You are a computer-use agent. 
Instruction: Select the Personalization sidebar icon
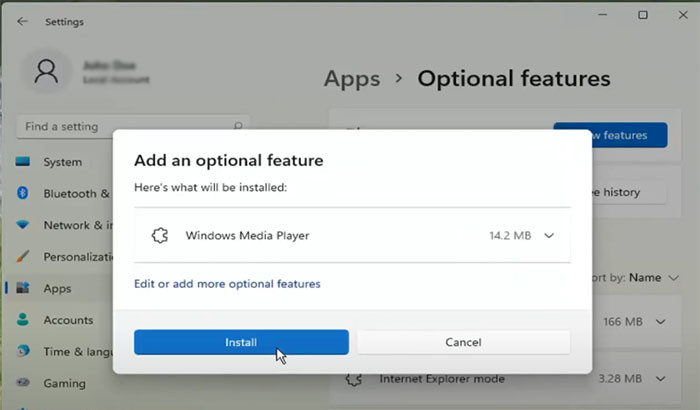point(22,257)
